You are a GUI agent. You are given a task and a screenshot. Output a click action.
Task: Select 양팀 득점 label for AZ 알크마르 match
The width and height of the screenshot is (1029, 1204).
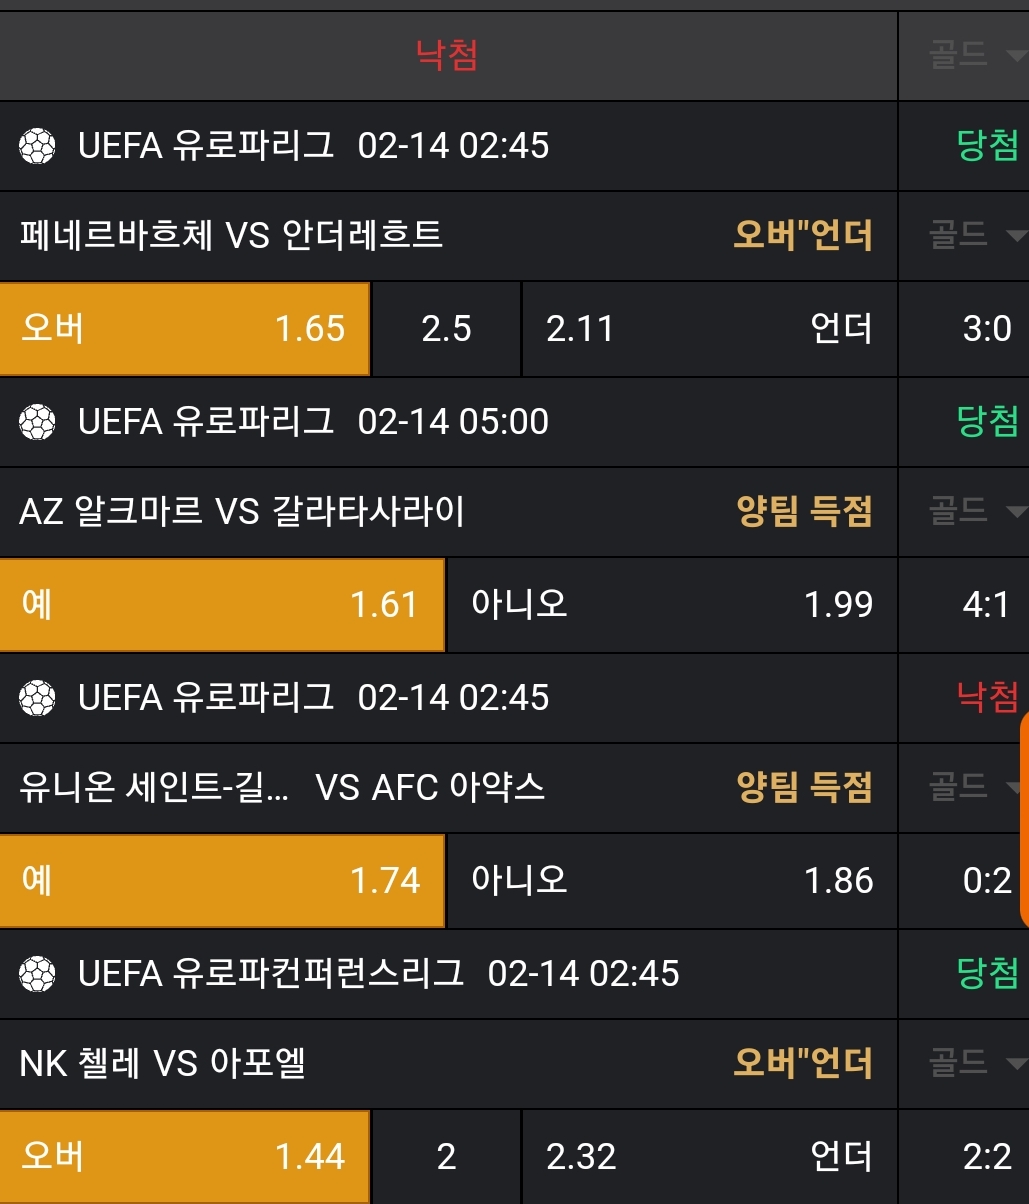tap(804, 512)
